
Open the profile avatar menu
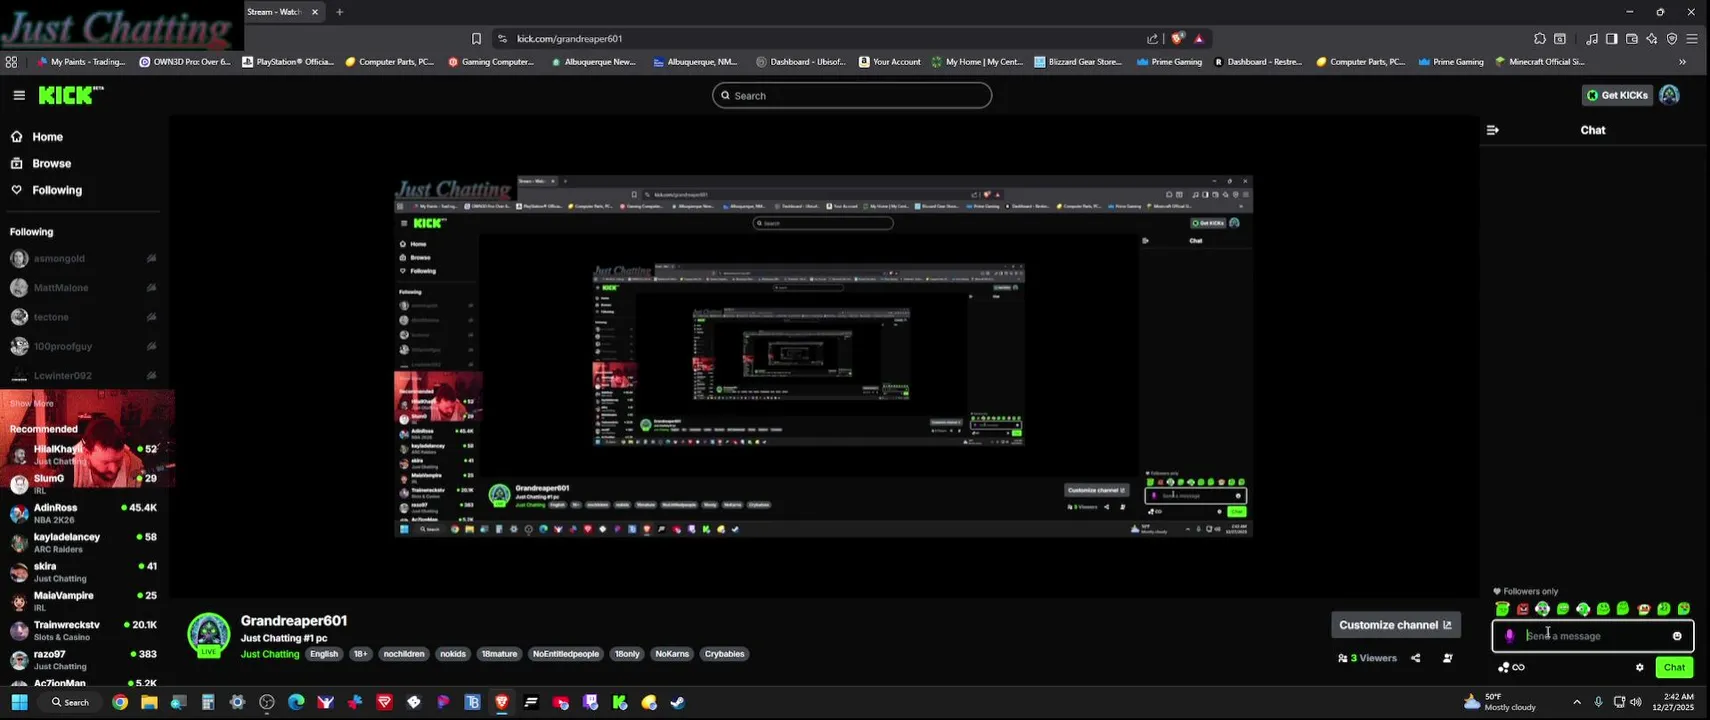[x=1669, y=95]
